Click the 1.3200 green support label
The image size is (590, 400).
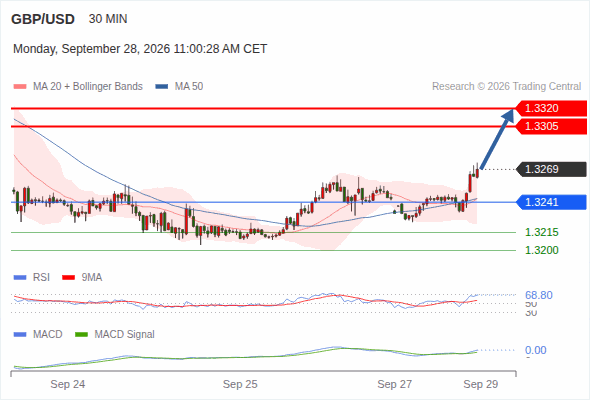tap(541, 250)
